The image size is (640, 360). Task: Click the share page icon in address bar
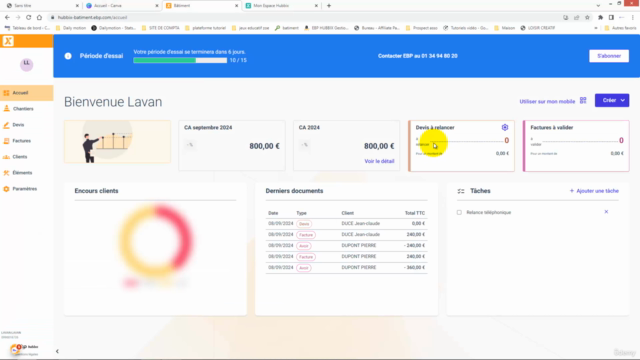[x=576, y=18]
